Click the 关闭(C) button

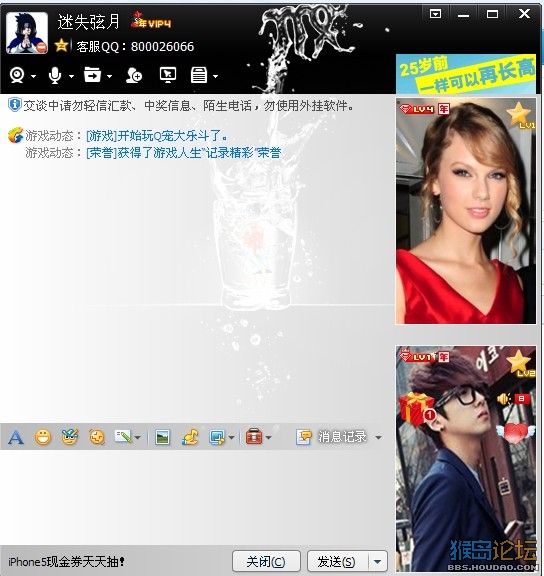click(266, 562)
